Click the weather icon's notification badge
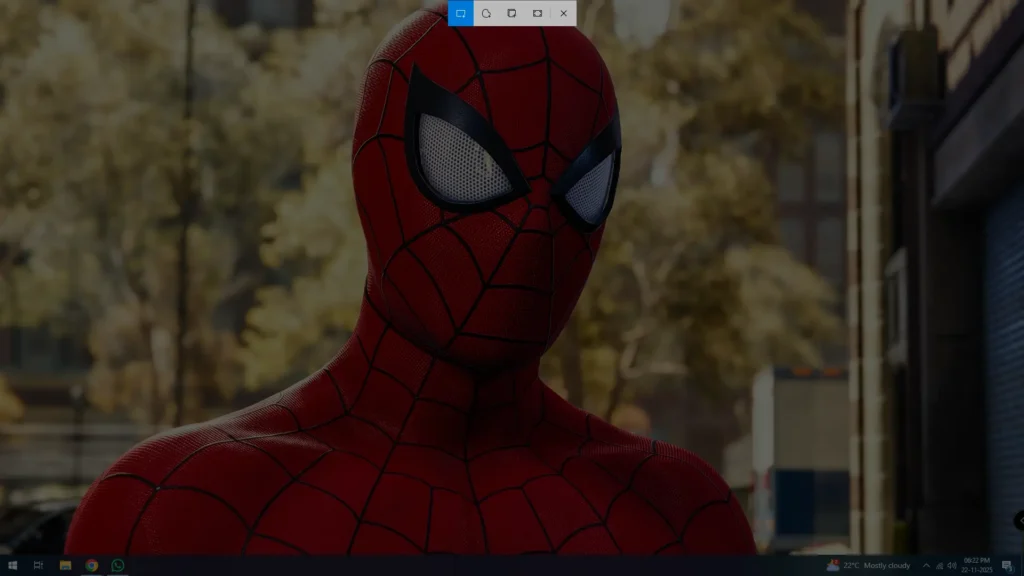Viewport: 1024px width, 576px height. (x=835, y=560)
